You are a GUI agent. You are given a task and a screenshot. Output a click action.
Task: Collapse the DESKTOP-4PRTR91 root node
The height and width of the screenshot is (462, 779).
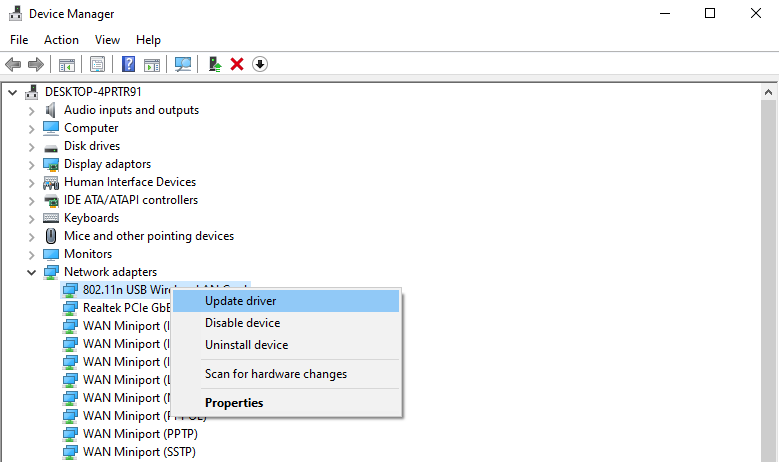point(12,92)
